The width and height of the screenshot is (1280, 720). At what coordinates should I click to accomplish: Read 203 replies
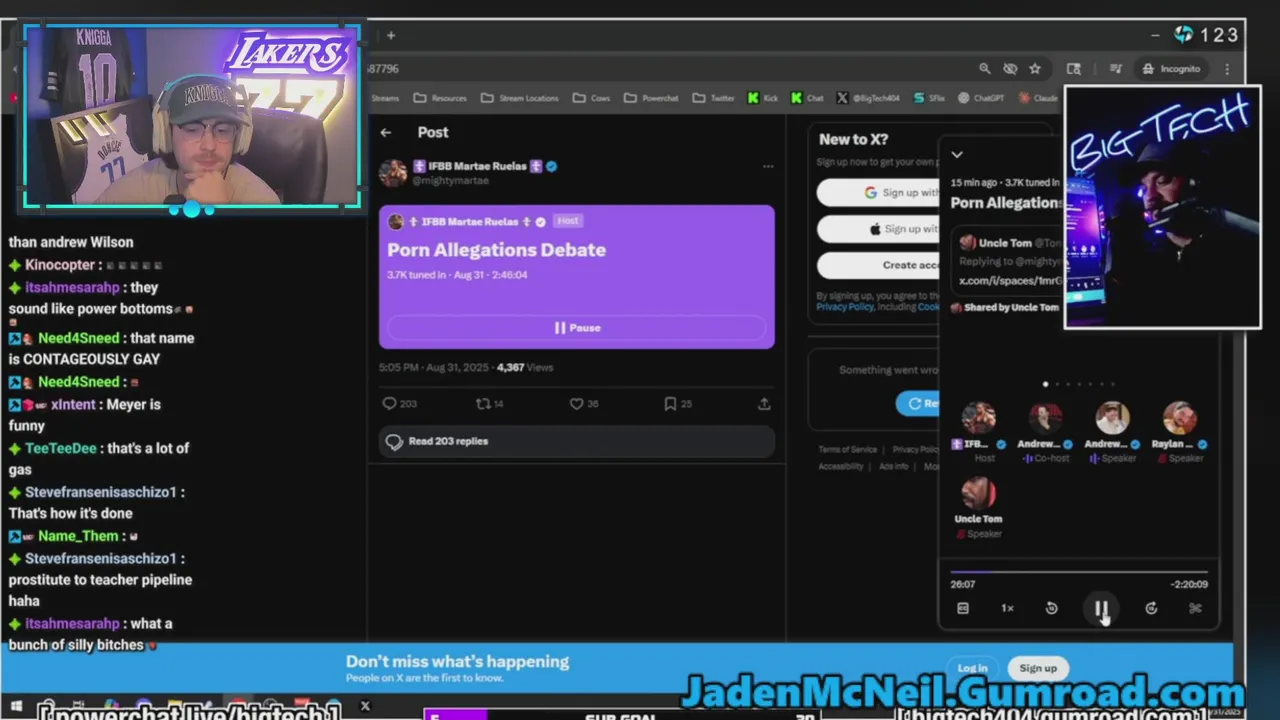(x=577, y=441)
